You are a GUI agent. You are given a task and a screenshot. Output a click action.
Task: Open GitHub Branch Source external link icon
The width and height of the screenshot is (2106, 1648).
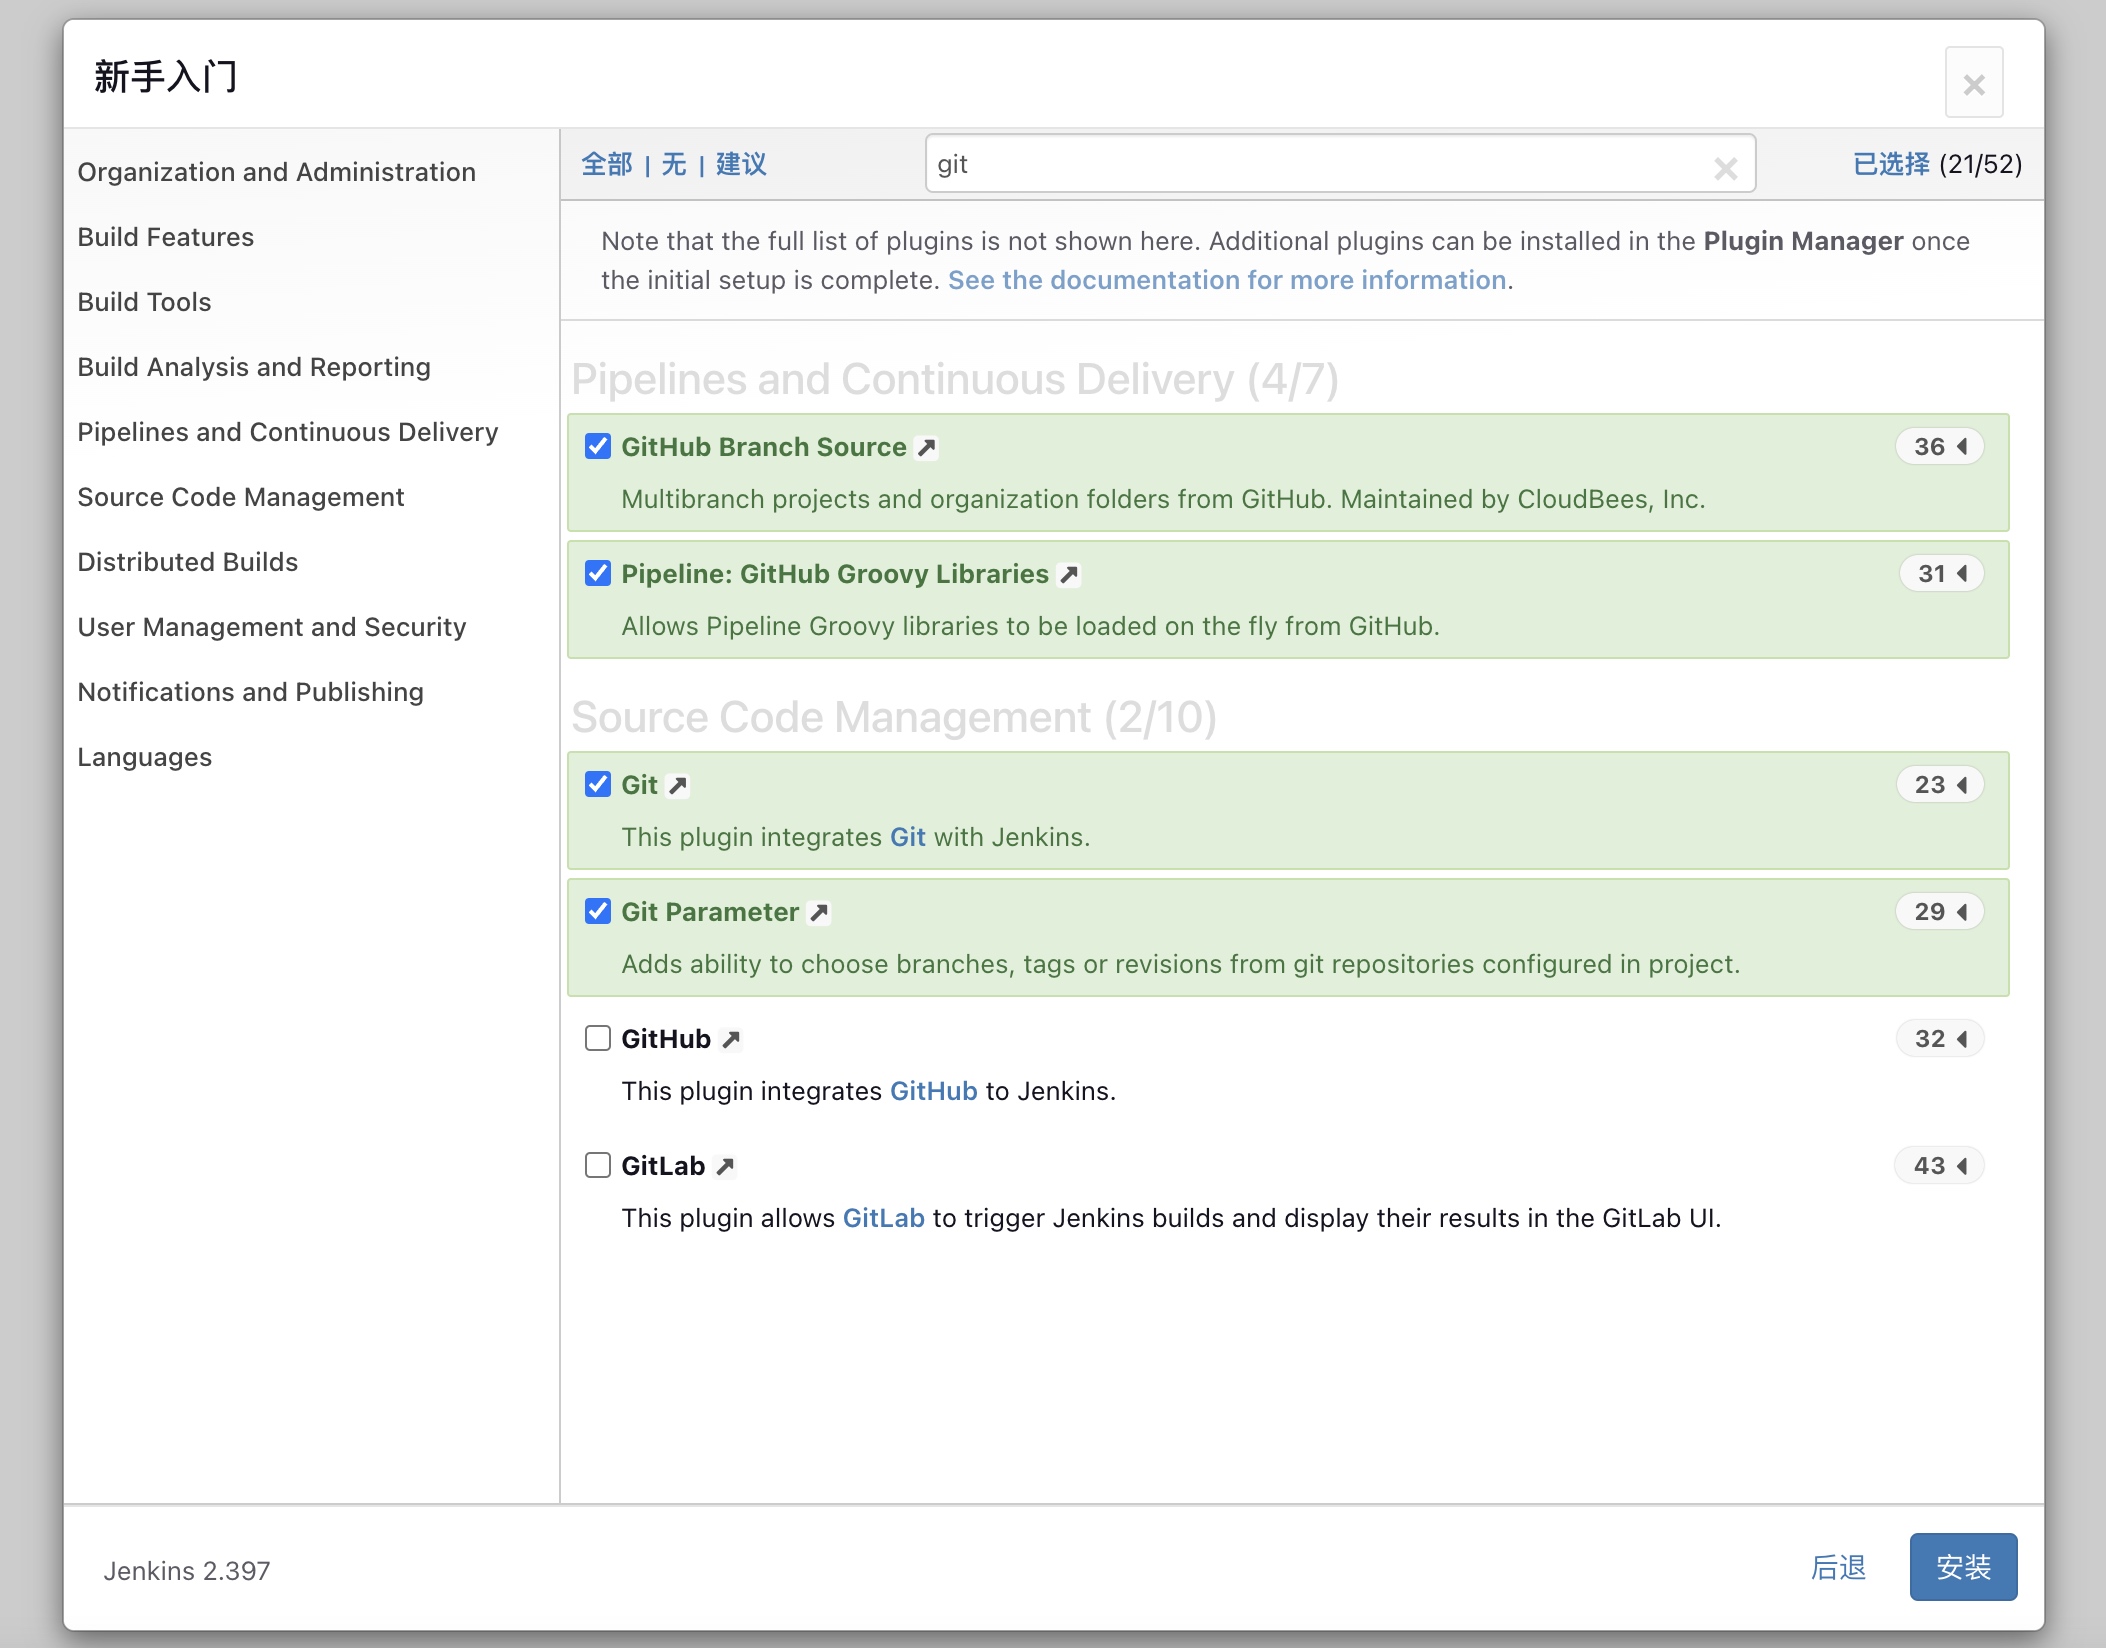coord(927,447)
